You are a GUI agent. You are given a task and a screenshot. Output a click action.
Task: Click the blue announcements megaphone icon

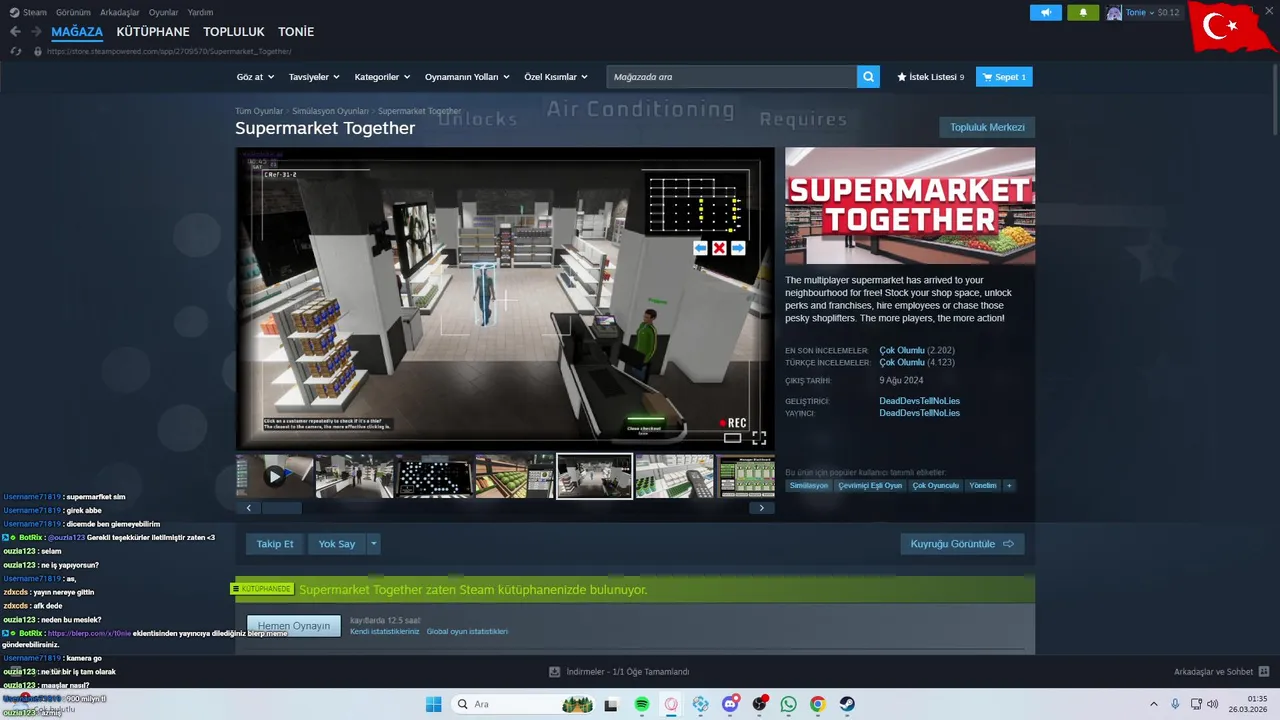1046,13
